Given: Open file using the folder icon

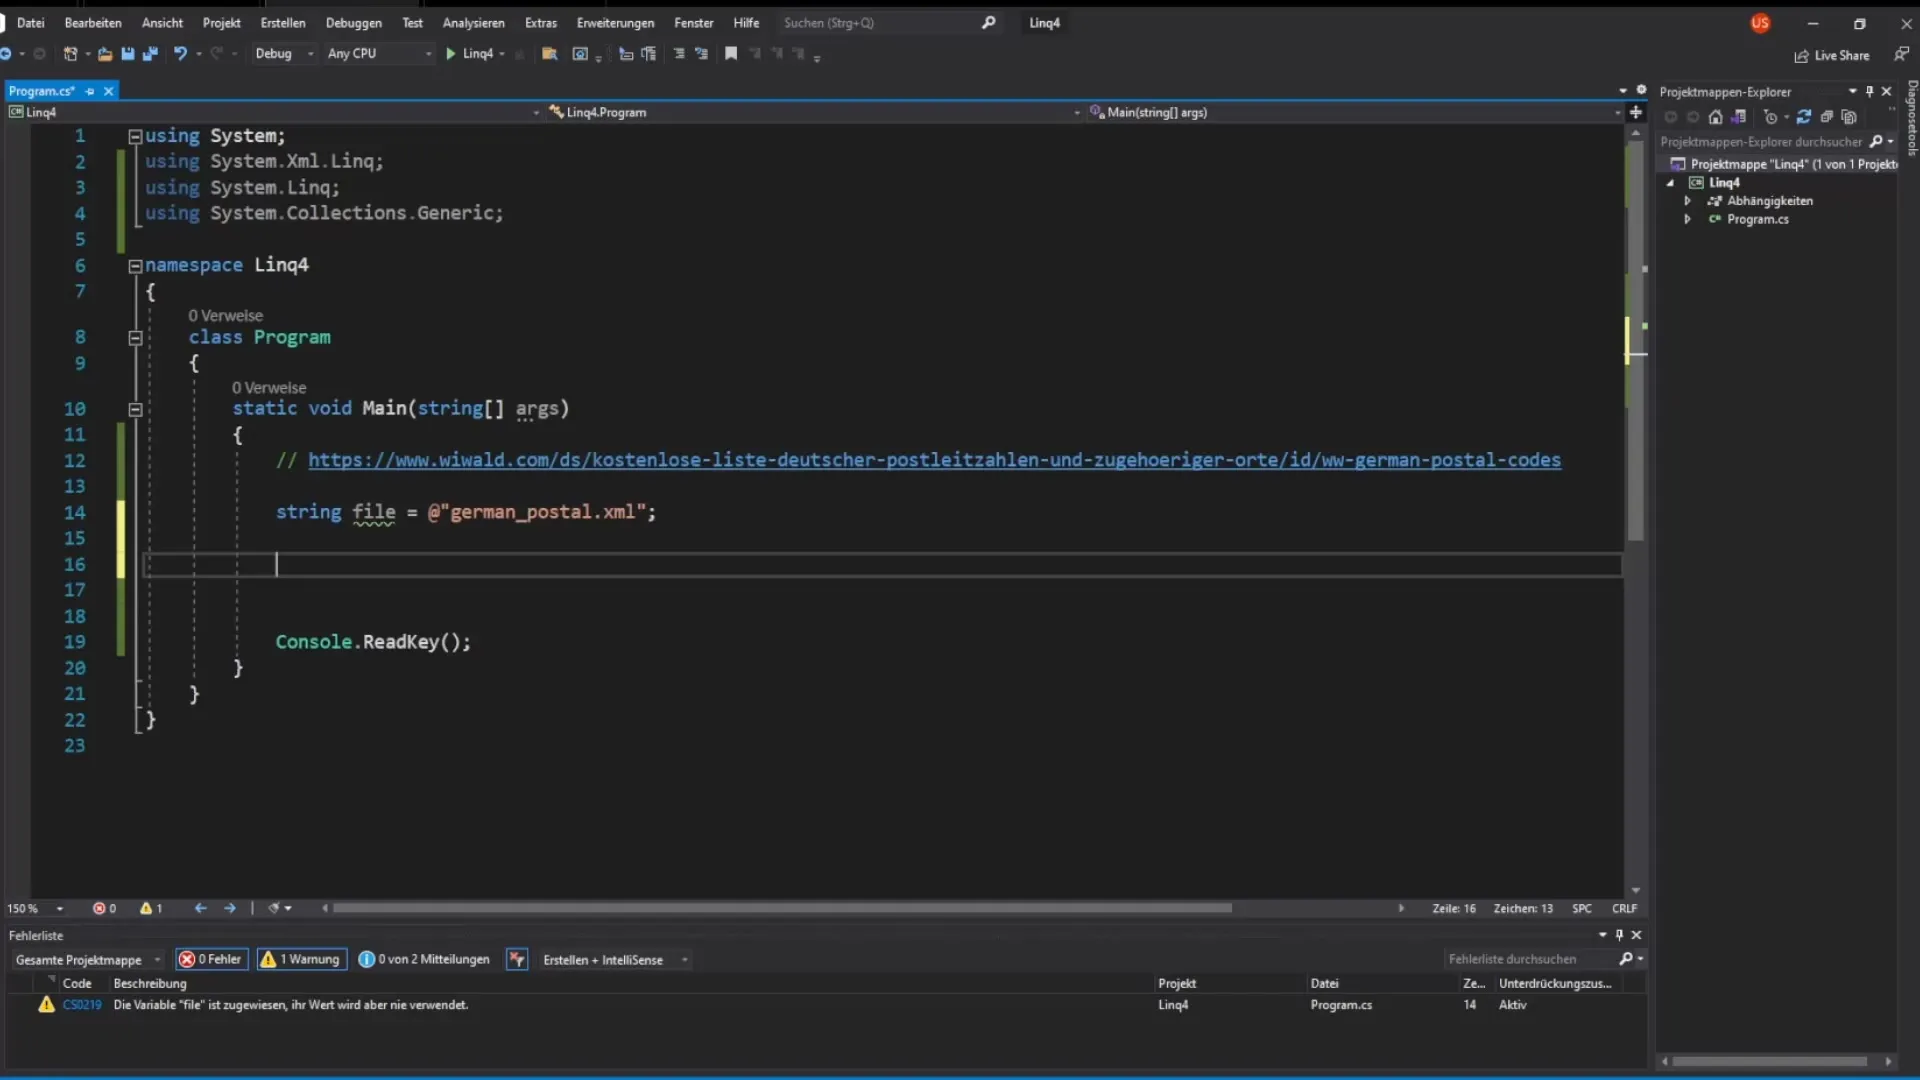Looking at the screenshot, I should point(105,54).
